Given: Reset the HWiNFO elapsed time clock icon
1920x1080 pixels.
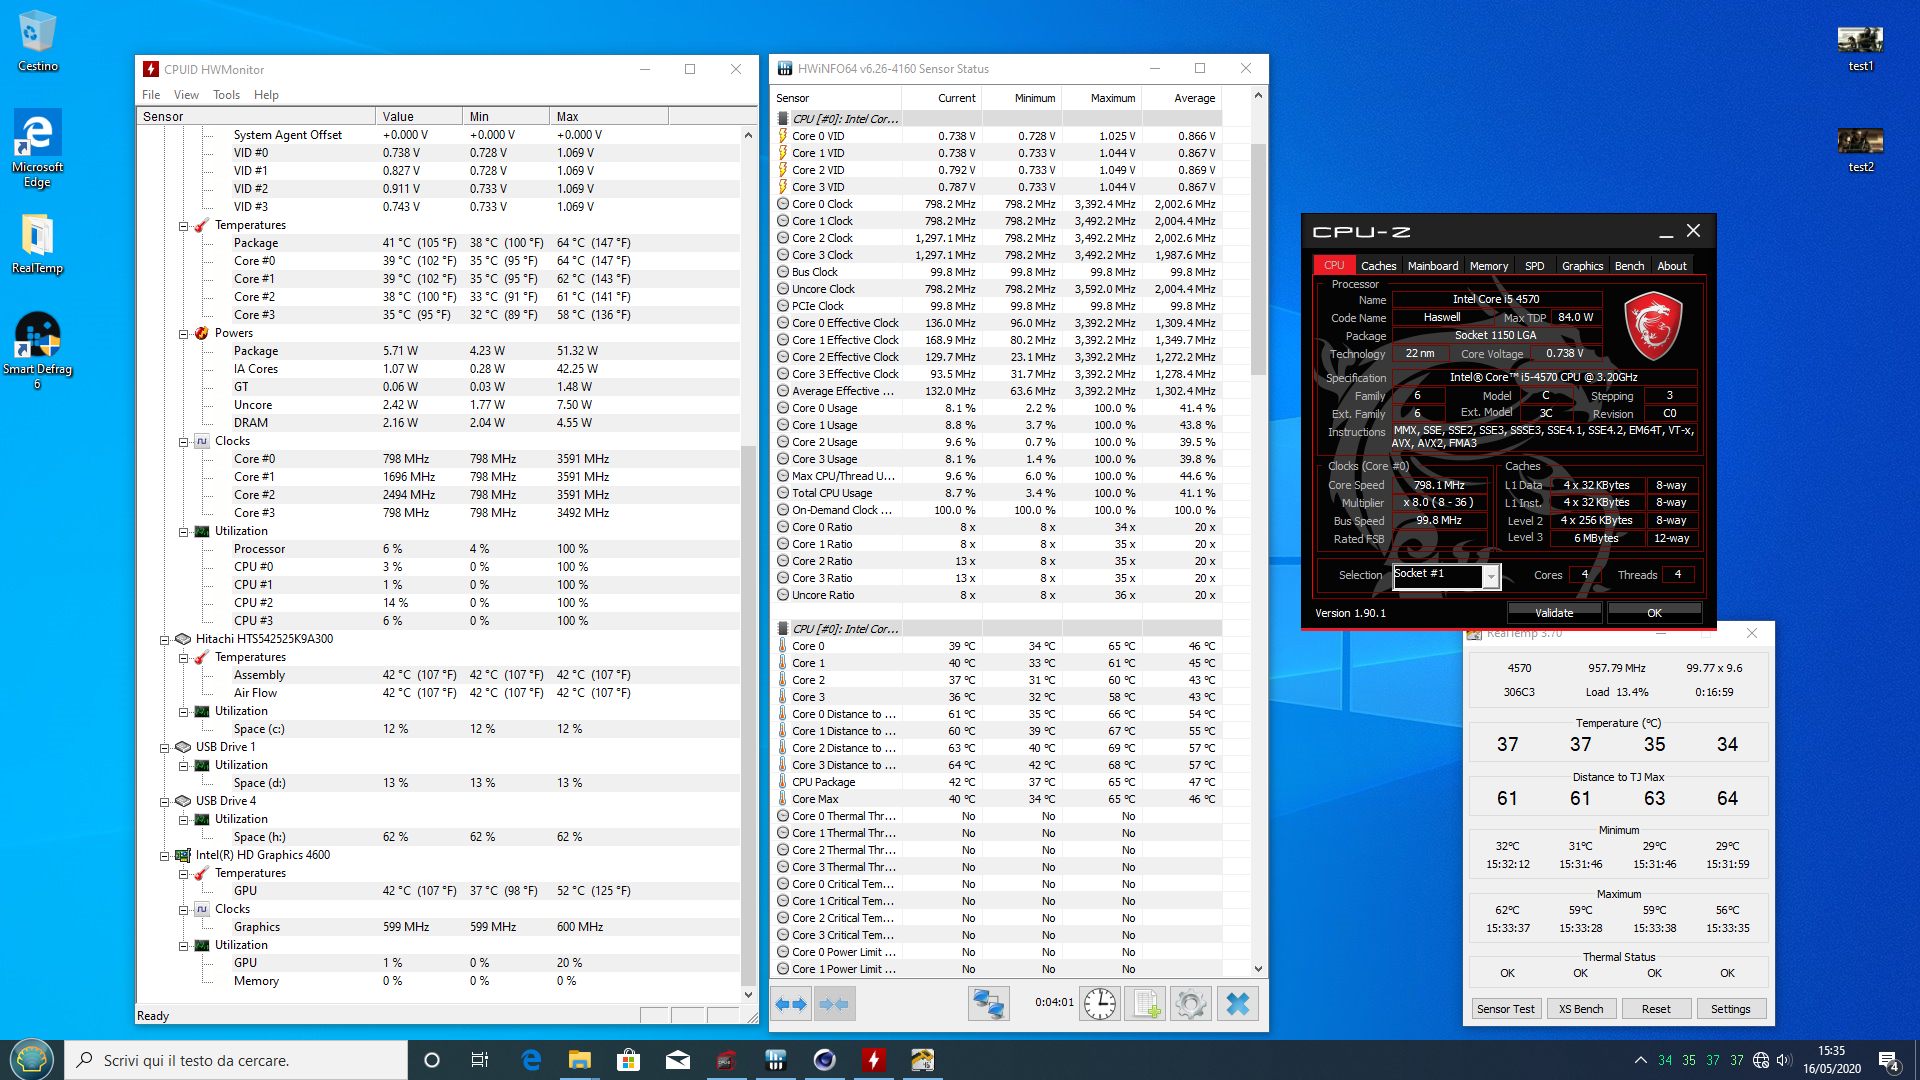Looking at the screenshot, I should pos(1100,1004).
